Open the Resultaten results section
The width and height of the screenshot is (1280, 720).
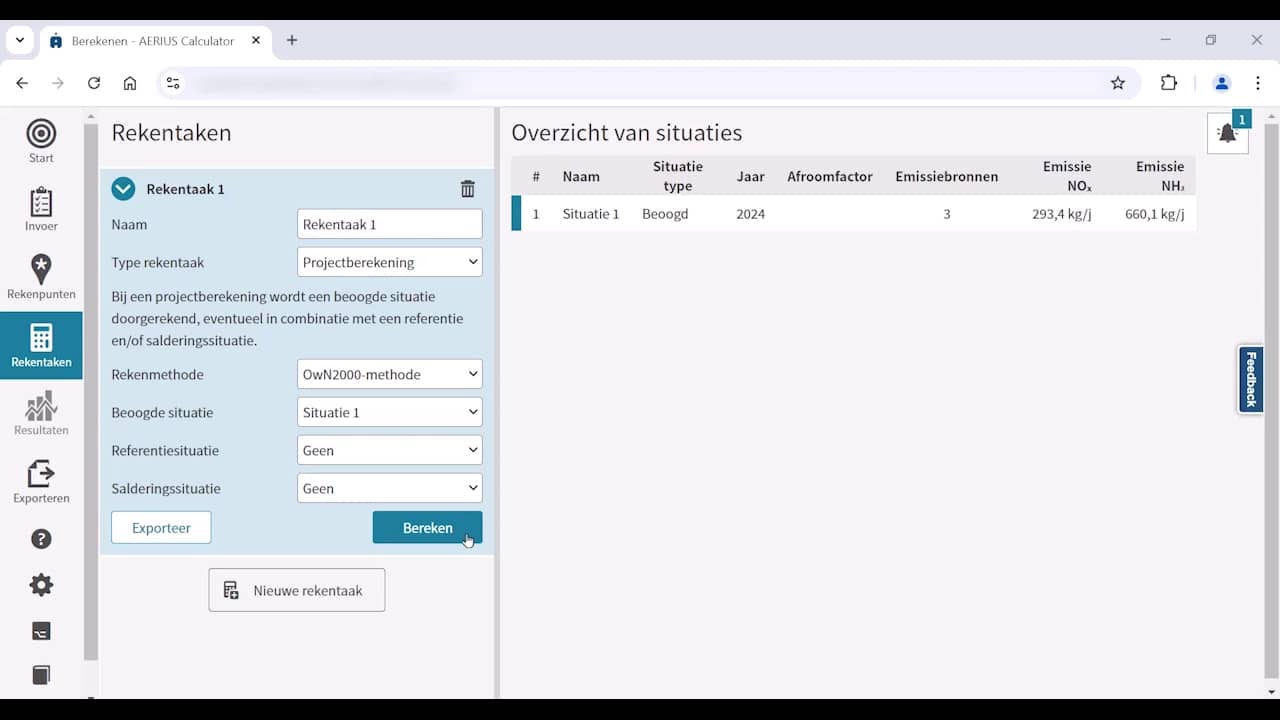click(41, 413)
